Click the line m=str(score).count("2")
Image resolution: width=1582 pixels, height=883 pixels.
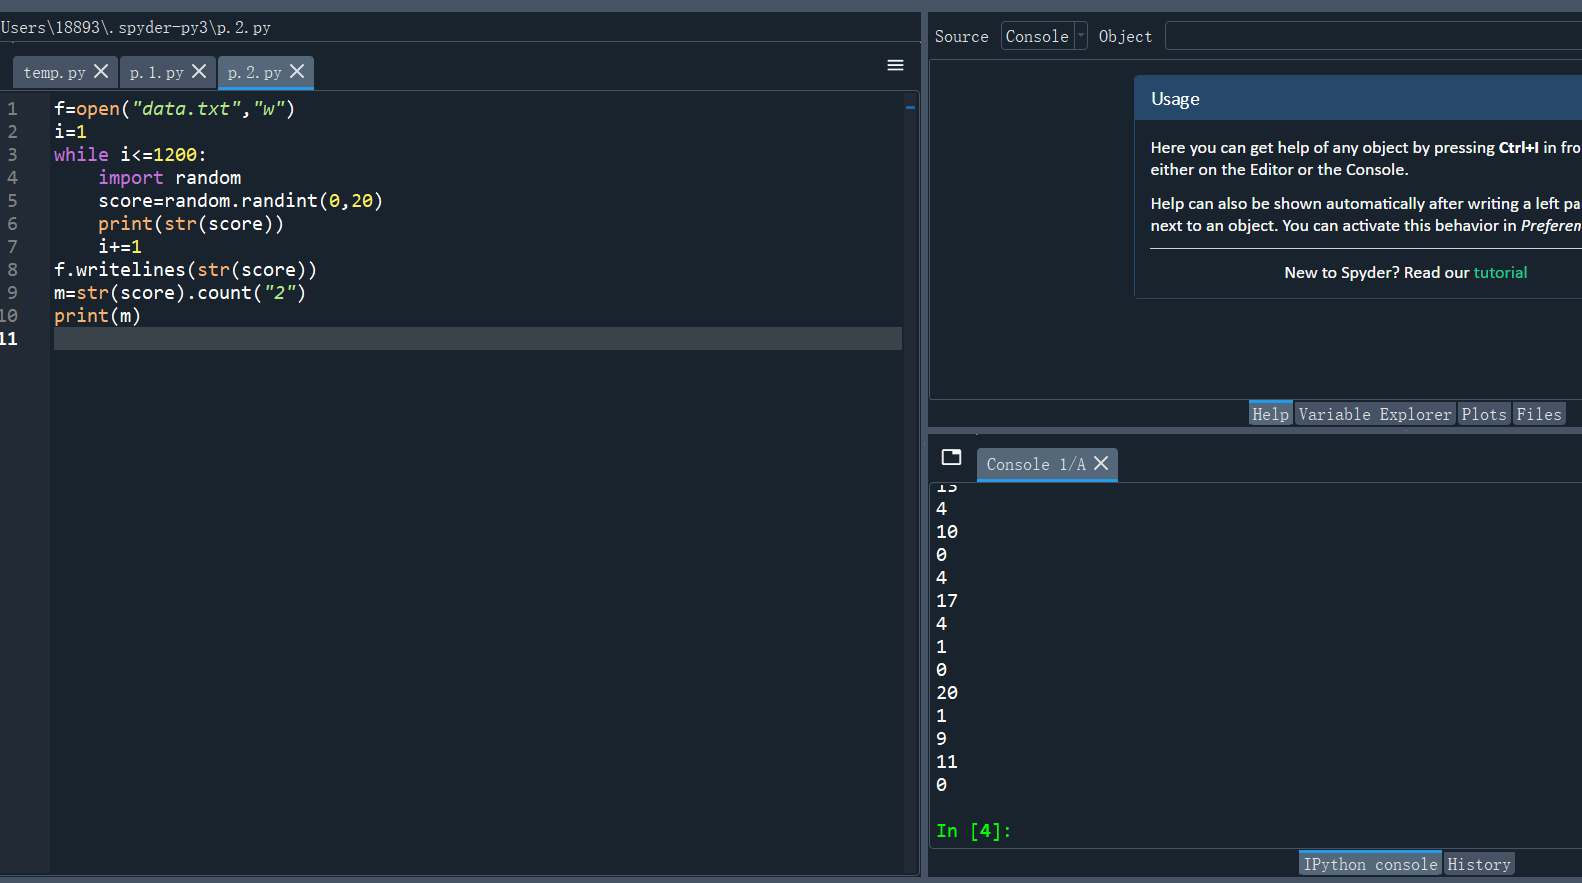coord(180,293)
